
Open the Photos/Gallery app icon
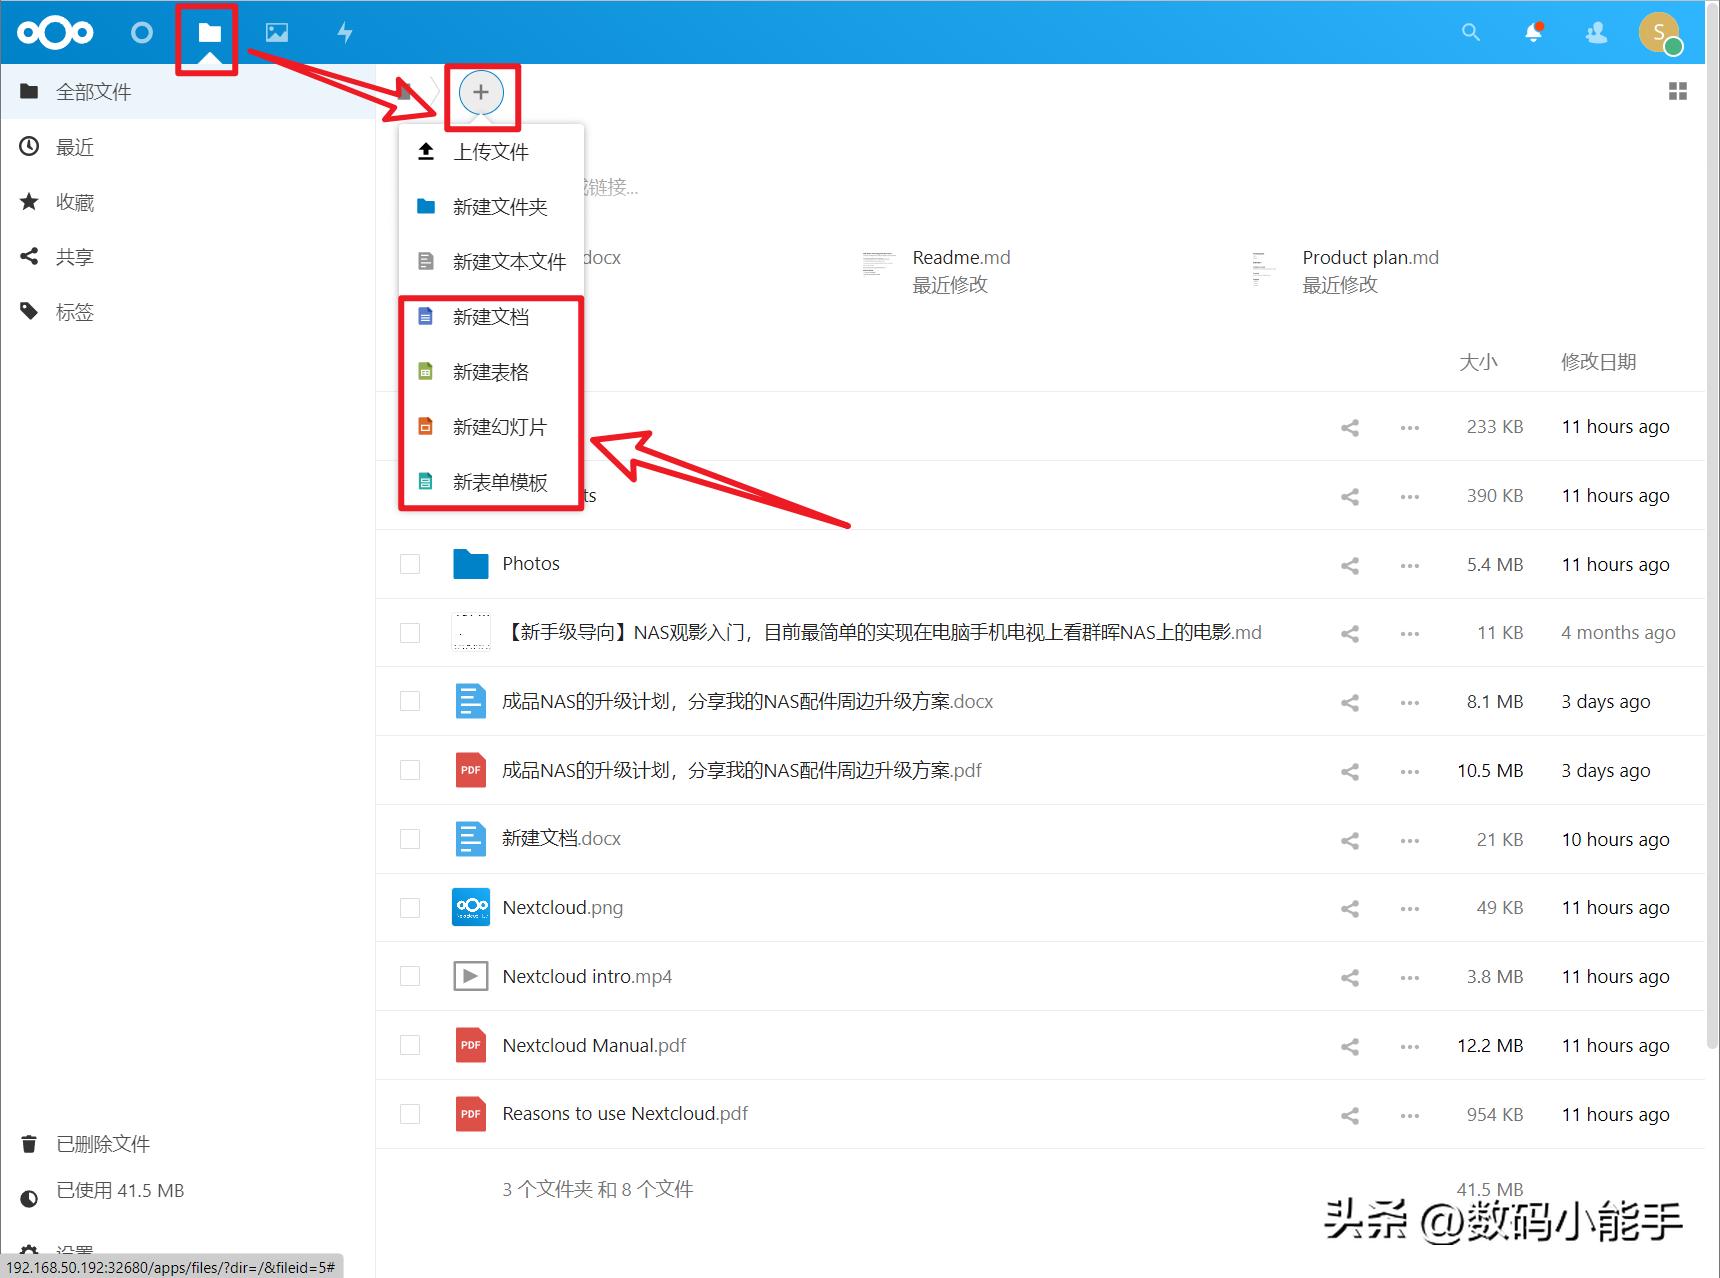pos(275,32)
